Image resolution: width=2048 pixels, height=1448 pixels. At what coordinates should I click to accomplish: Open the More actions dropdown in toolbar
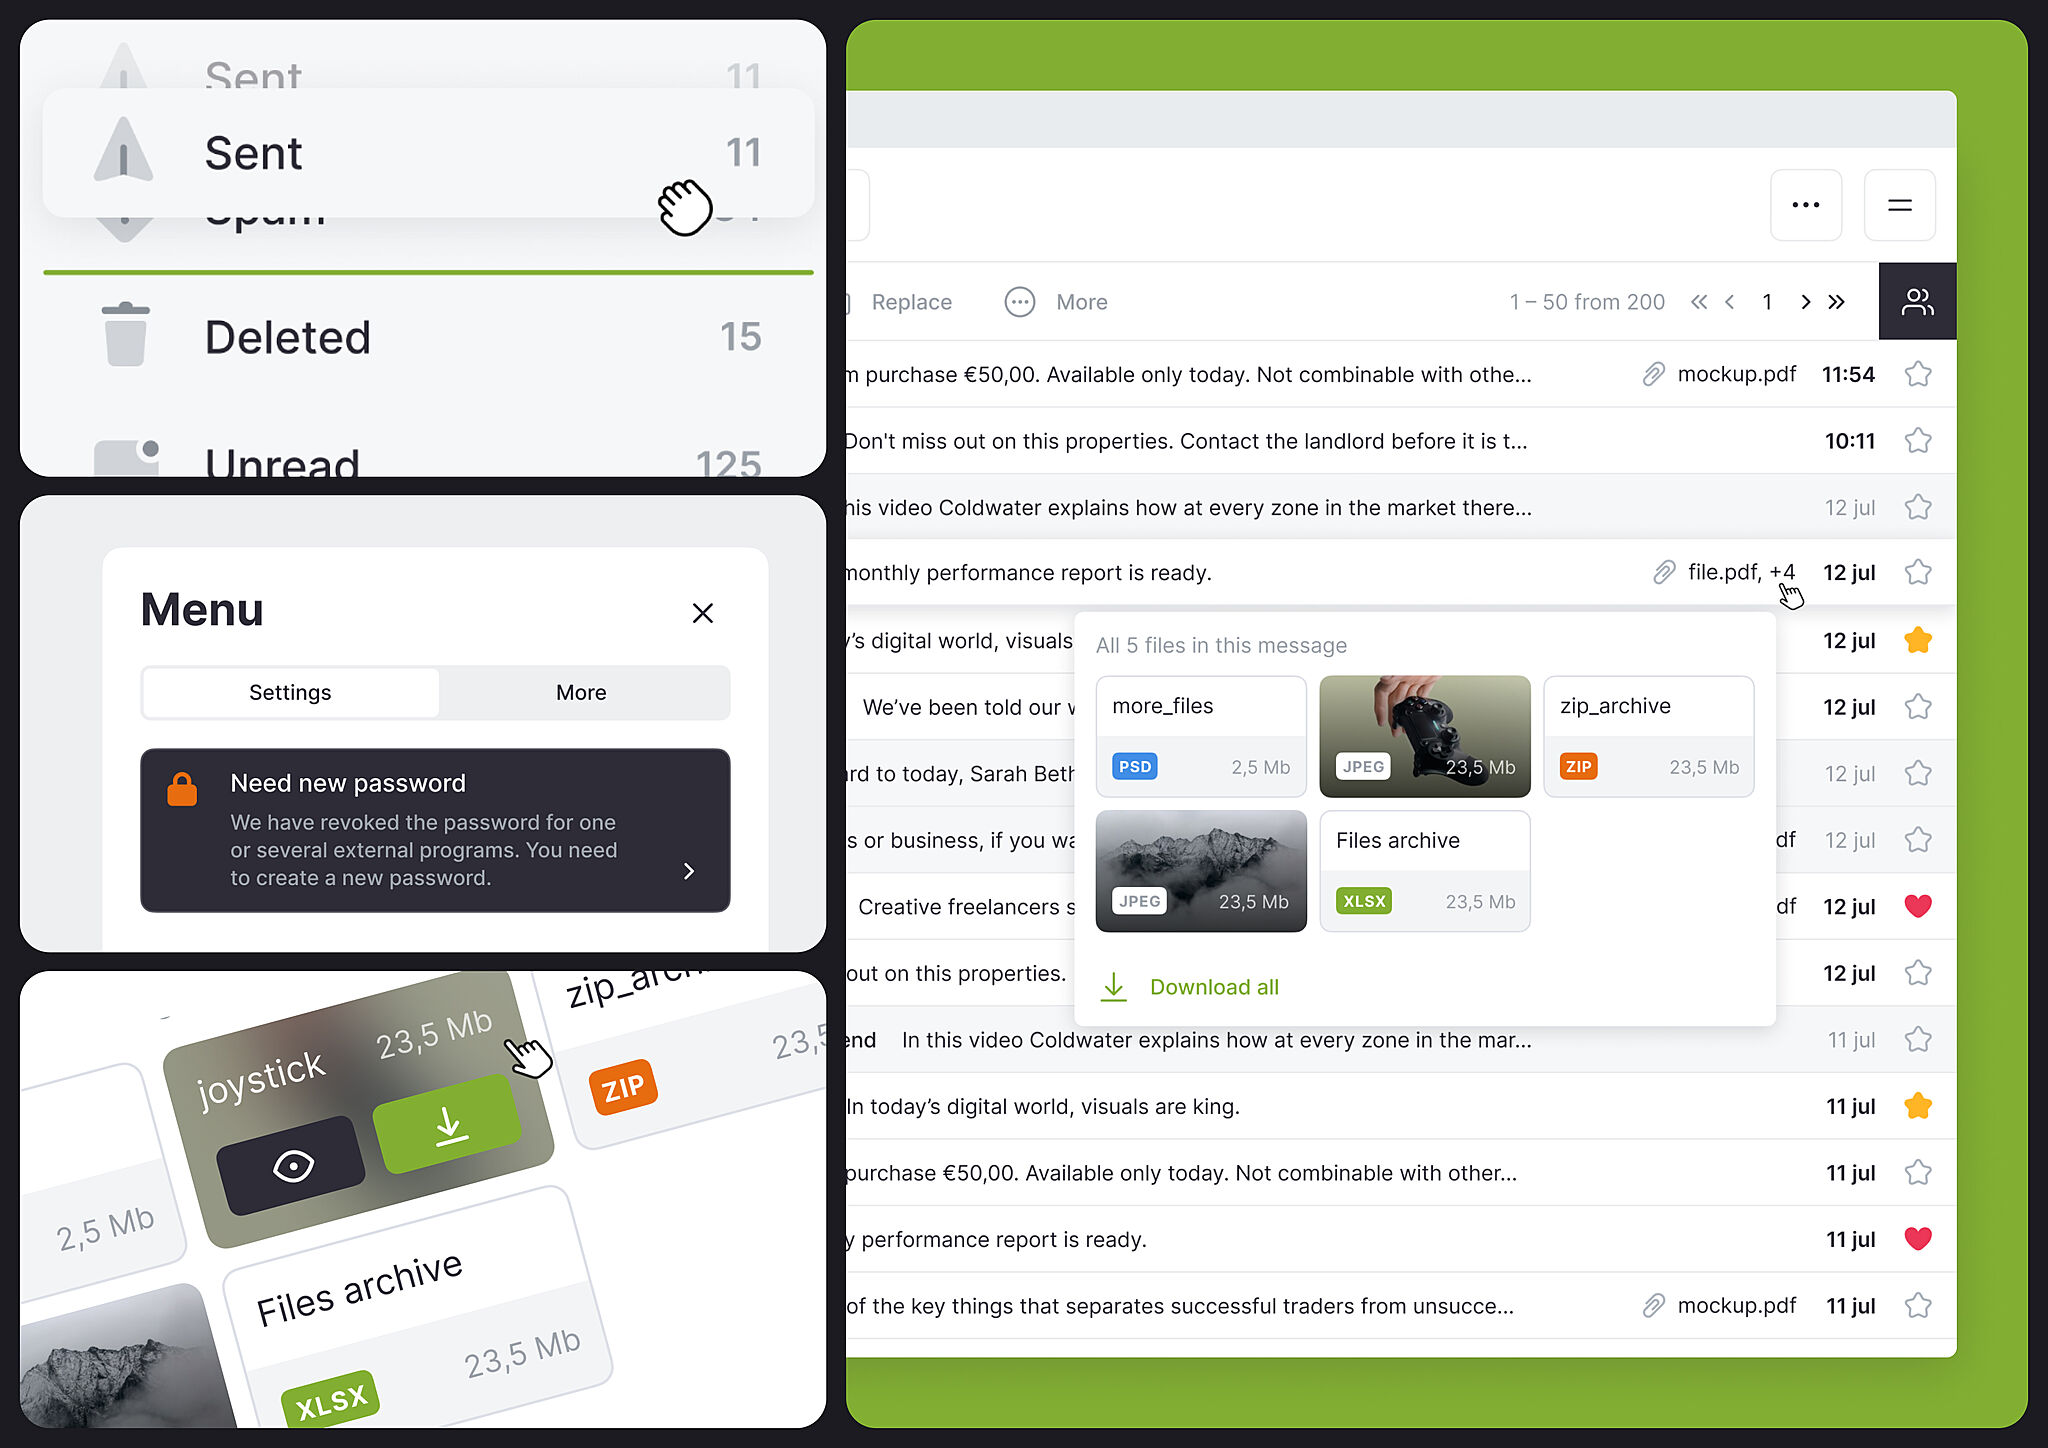(x=1057, y=302)
